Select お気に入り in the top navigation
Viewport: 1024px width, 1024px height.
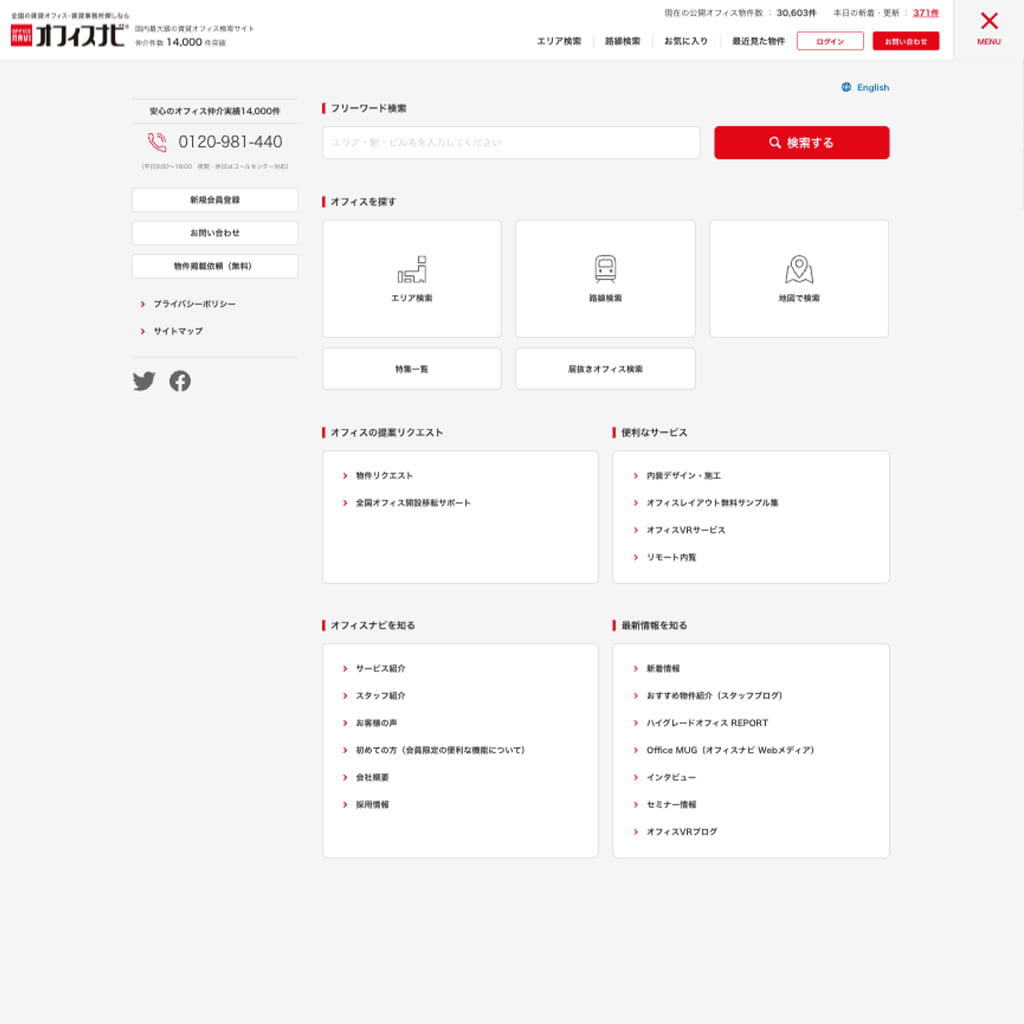686,41
